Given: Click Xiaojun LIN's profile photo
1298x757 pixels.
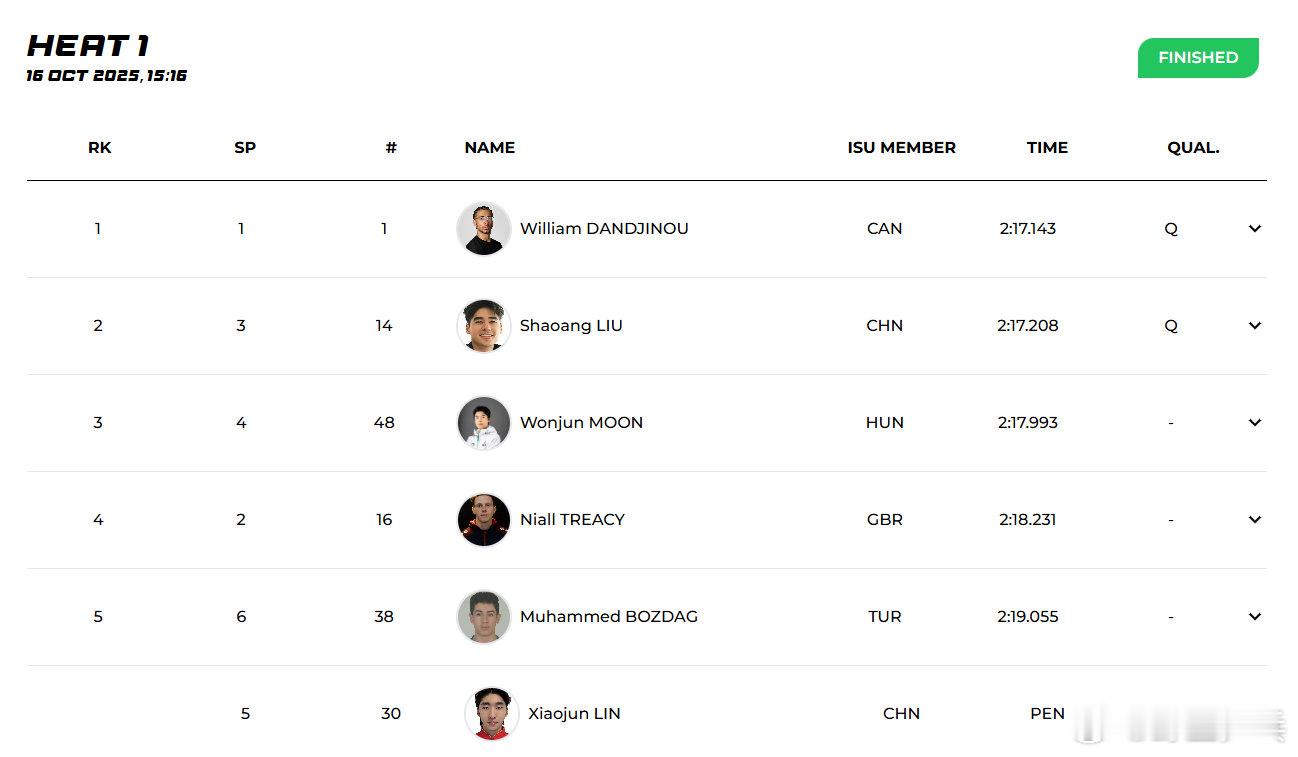Looking at the screenshot, I should pos(492,714).
